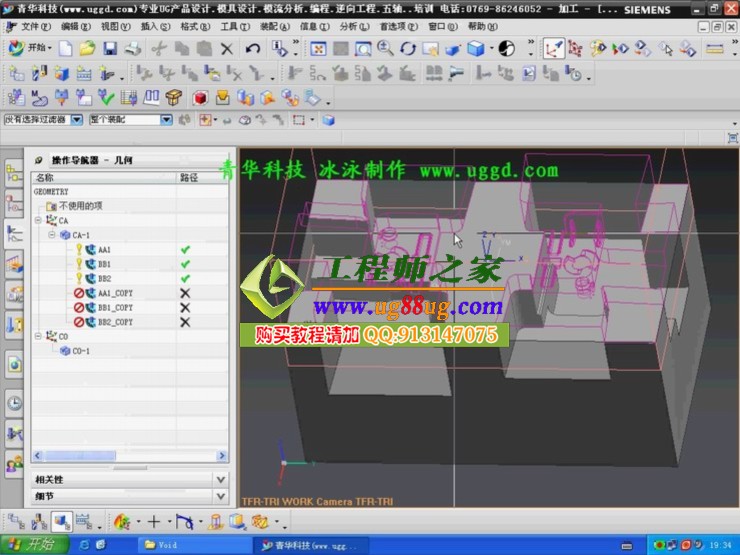
Task: Click the Create Tool icon
Action: coord(39,74)
